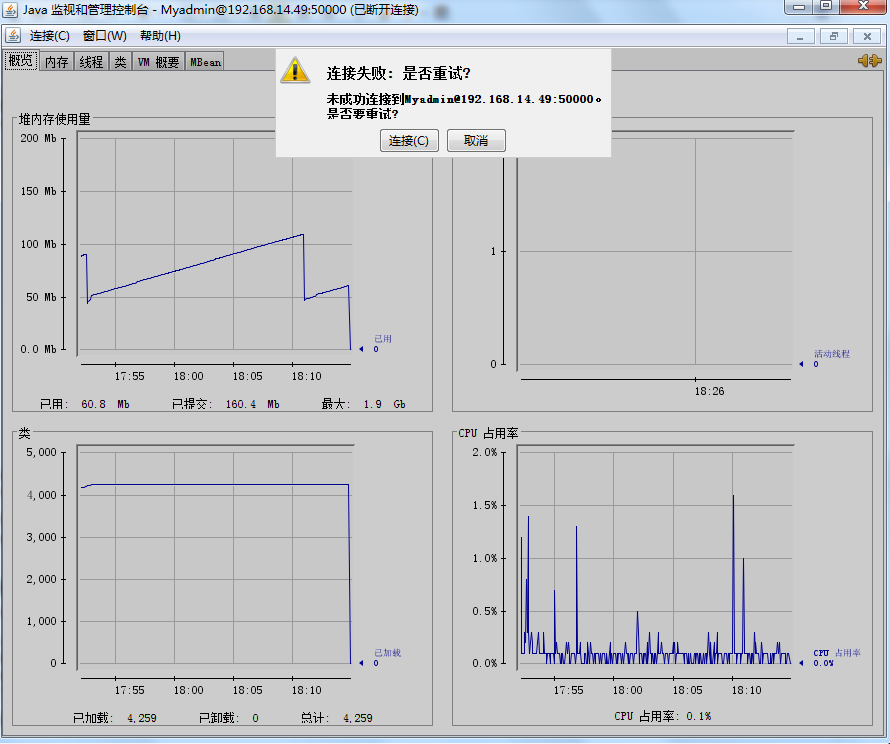Viewport: 890px width, 744px height.
Task: Minimize the internal JConsole connection frame
Action: tap(800, 36)
